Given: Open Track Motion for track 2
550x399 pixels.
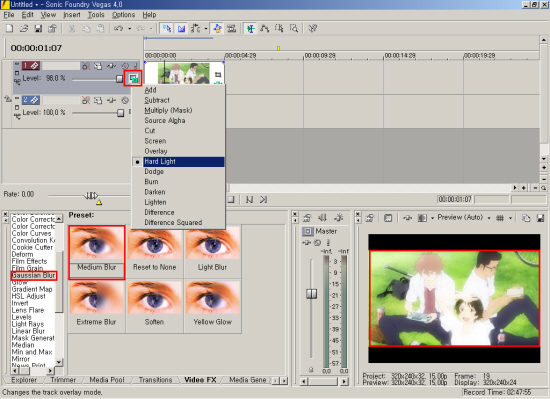Looking at the screenshot, I should point(98,101).
